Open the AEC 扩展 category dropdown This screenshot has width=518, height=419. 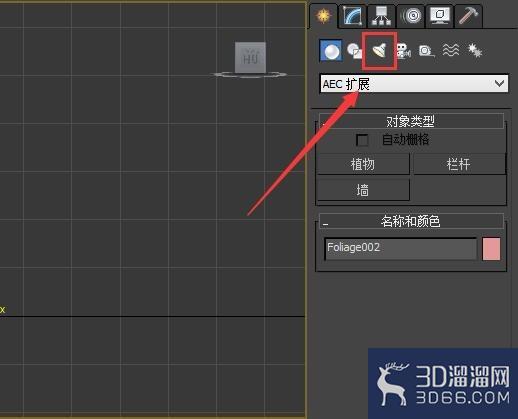414,84
